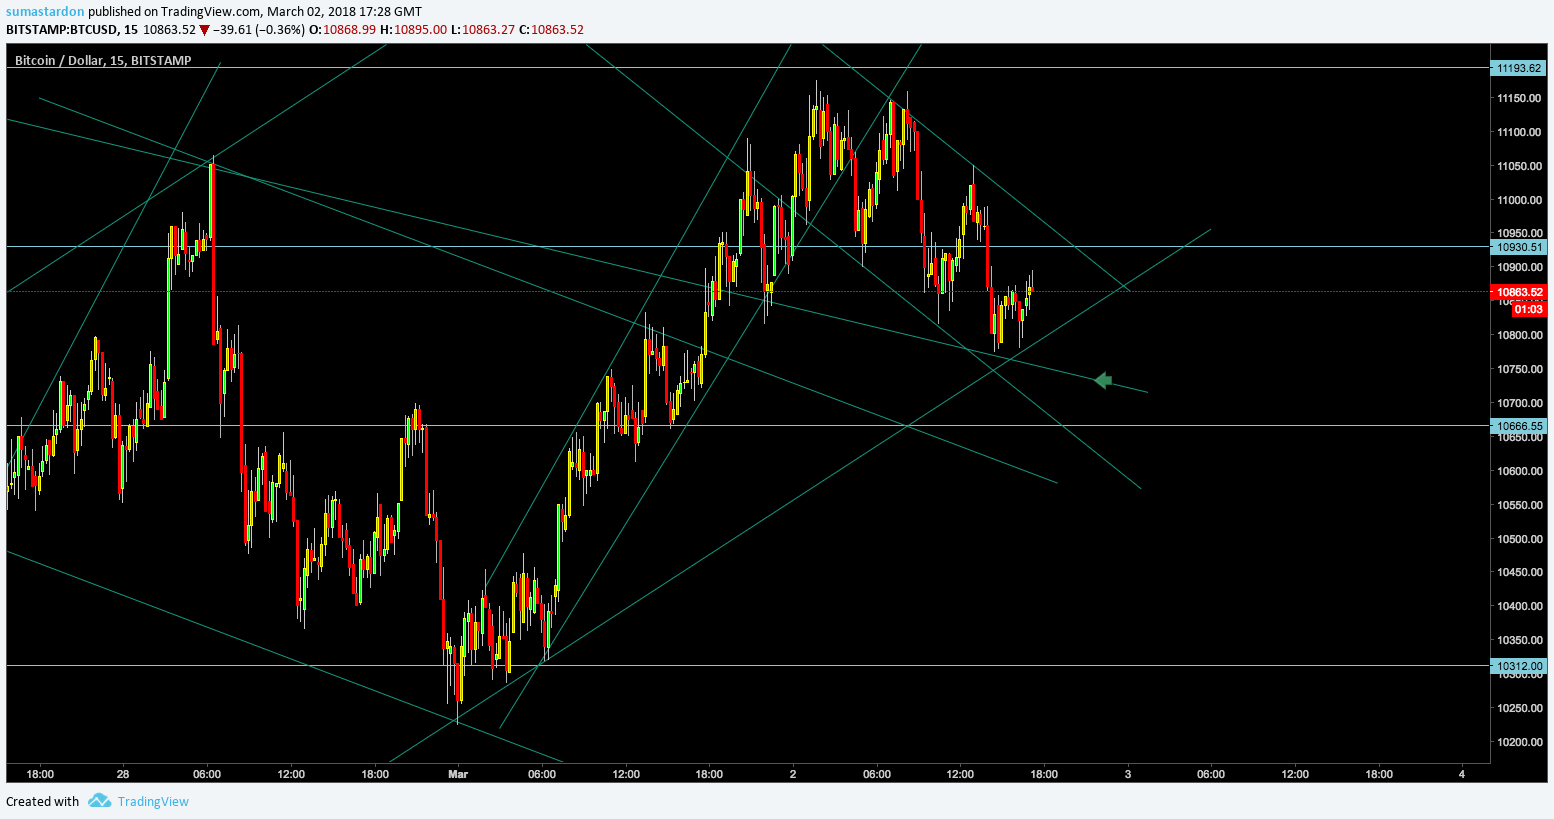
Task: Click the 10250.00 price axis label
Action: pyautogui.click(x=1519, y=708)
